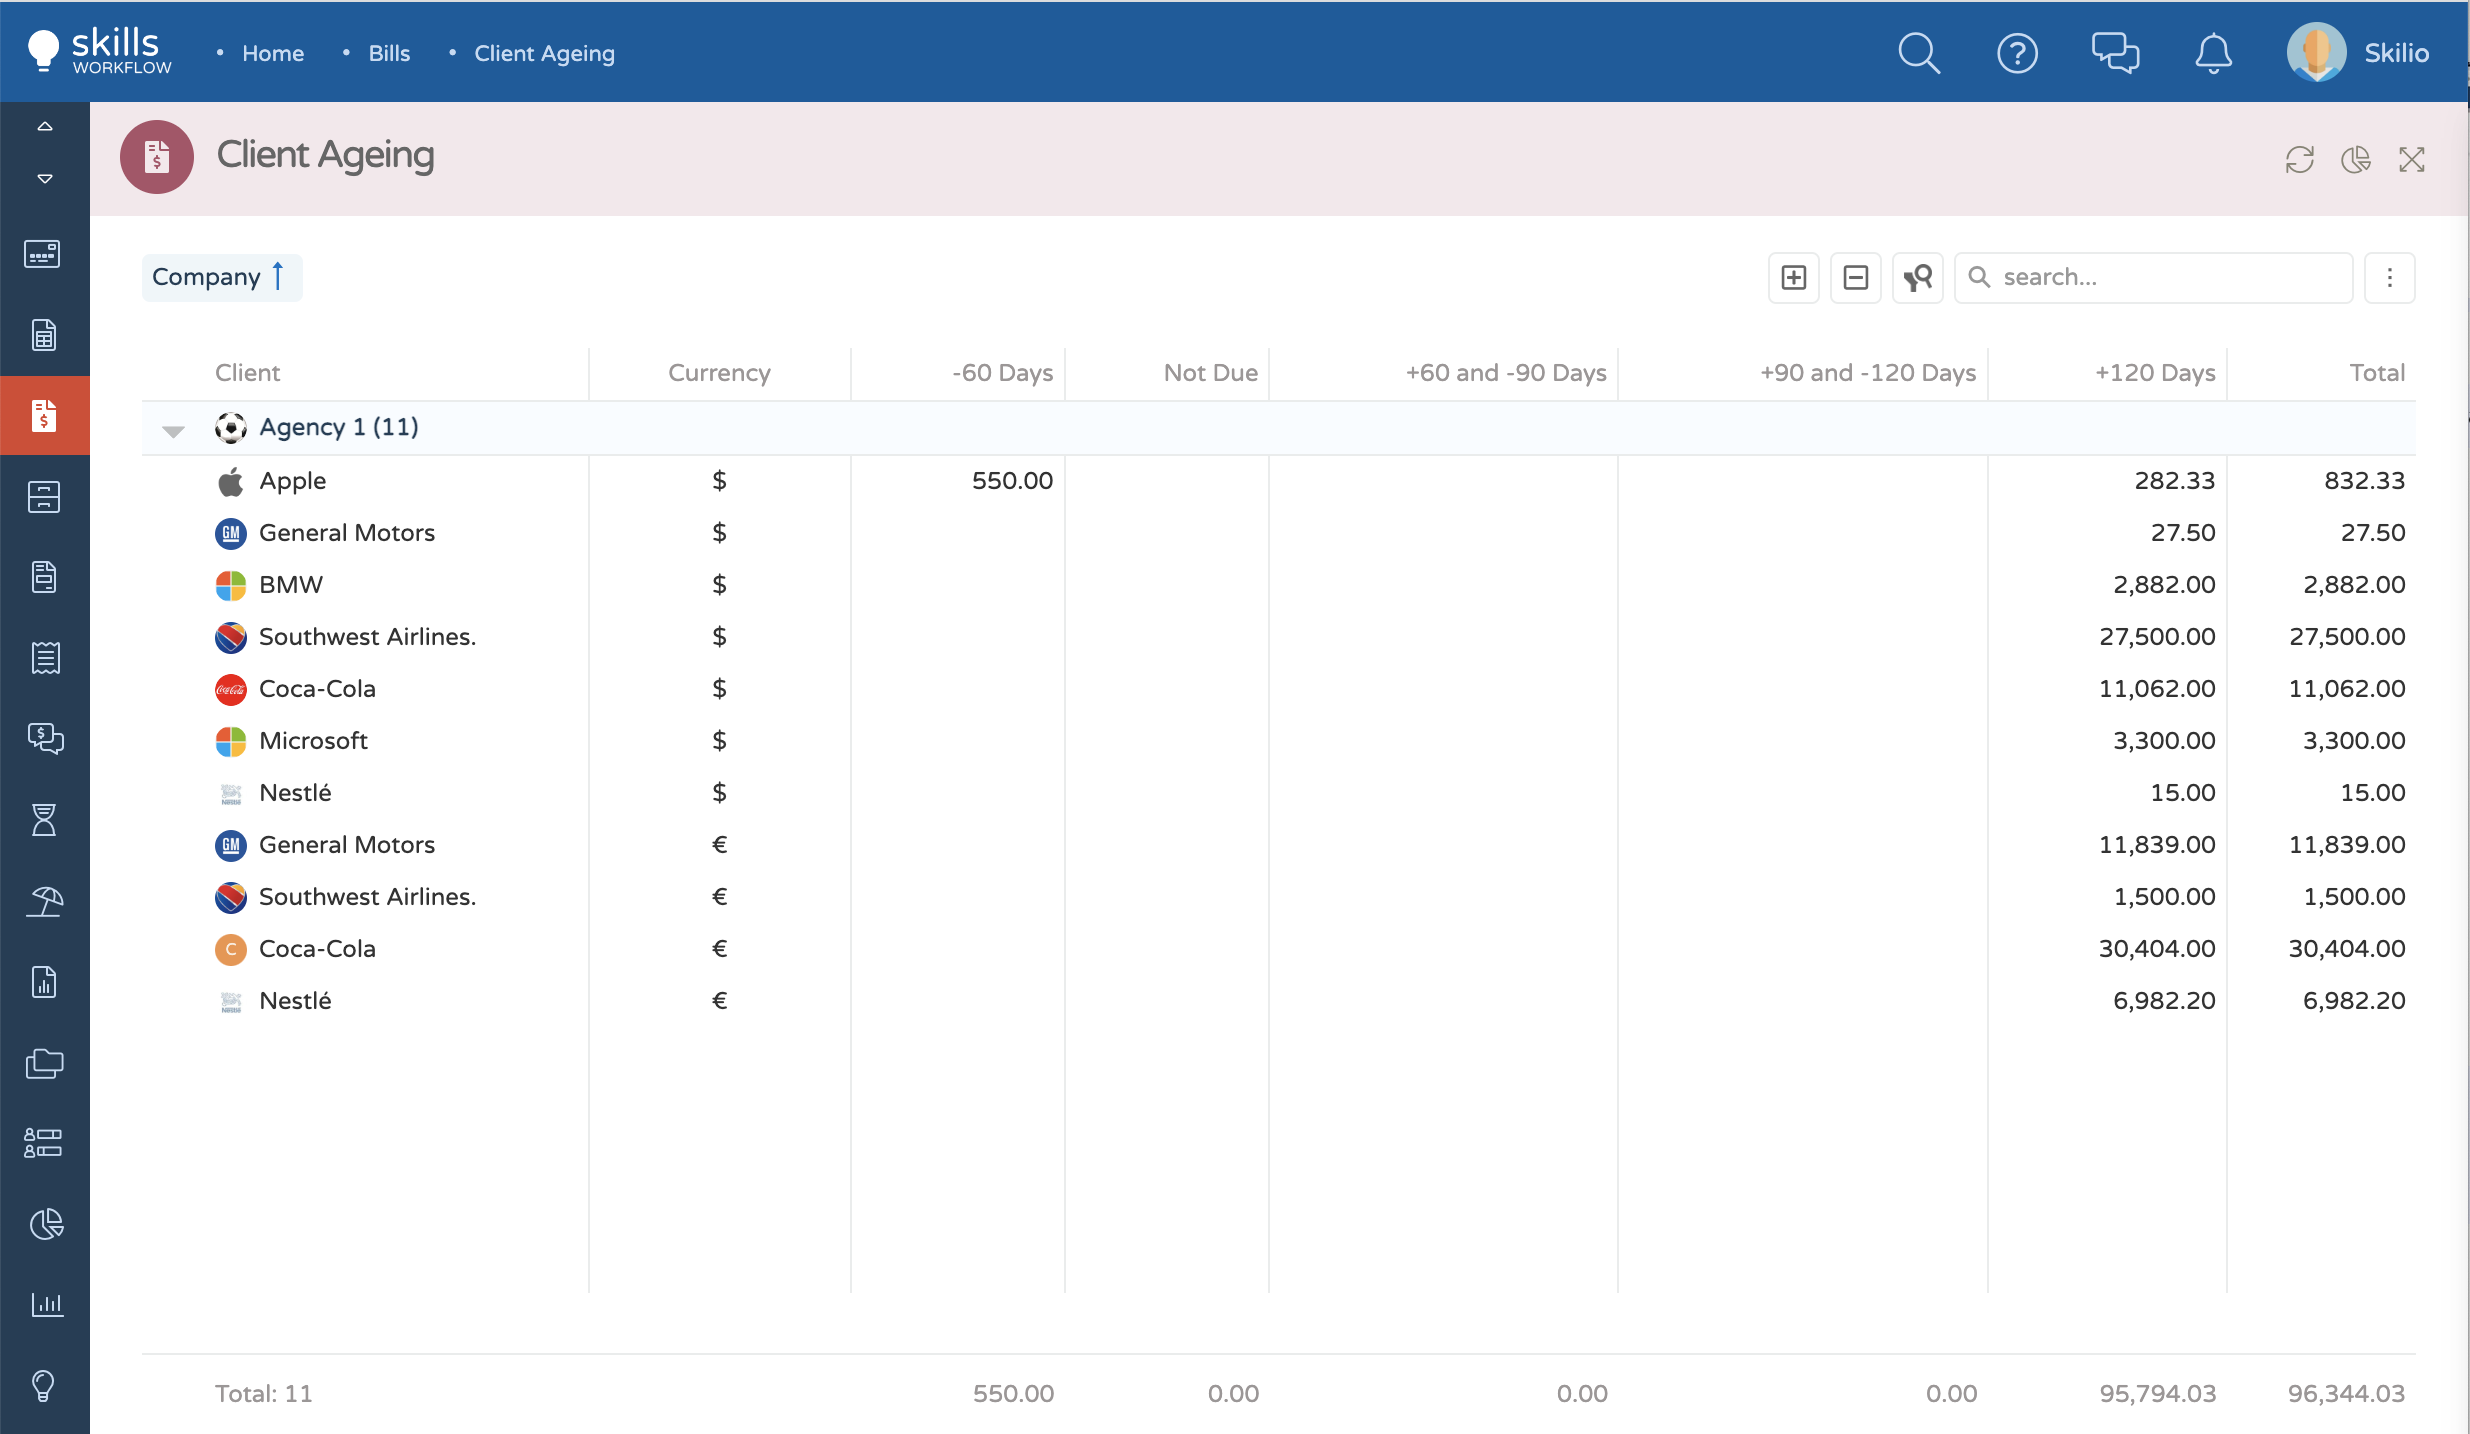2470x1434 pixels.
Task: Click the fullscreen expand arrows icon
Action: coord(2411,160)
